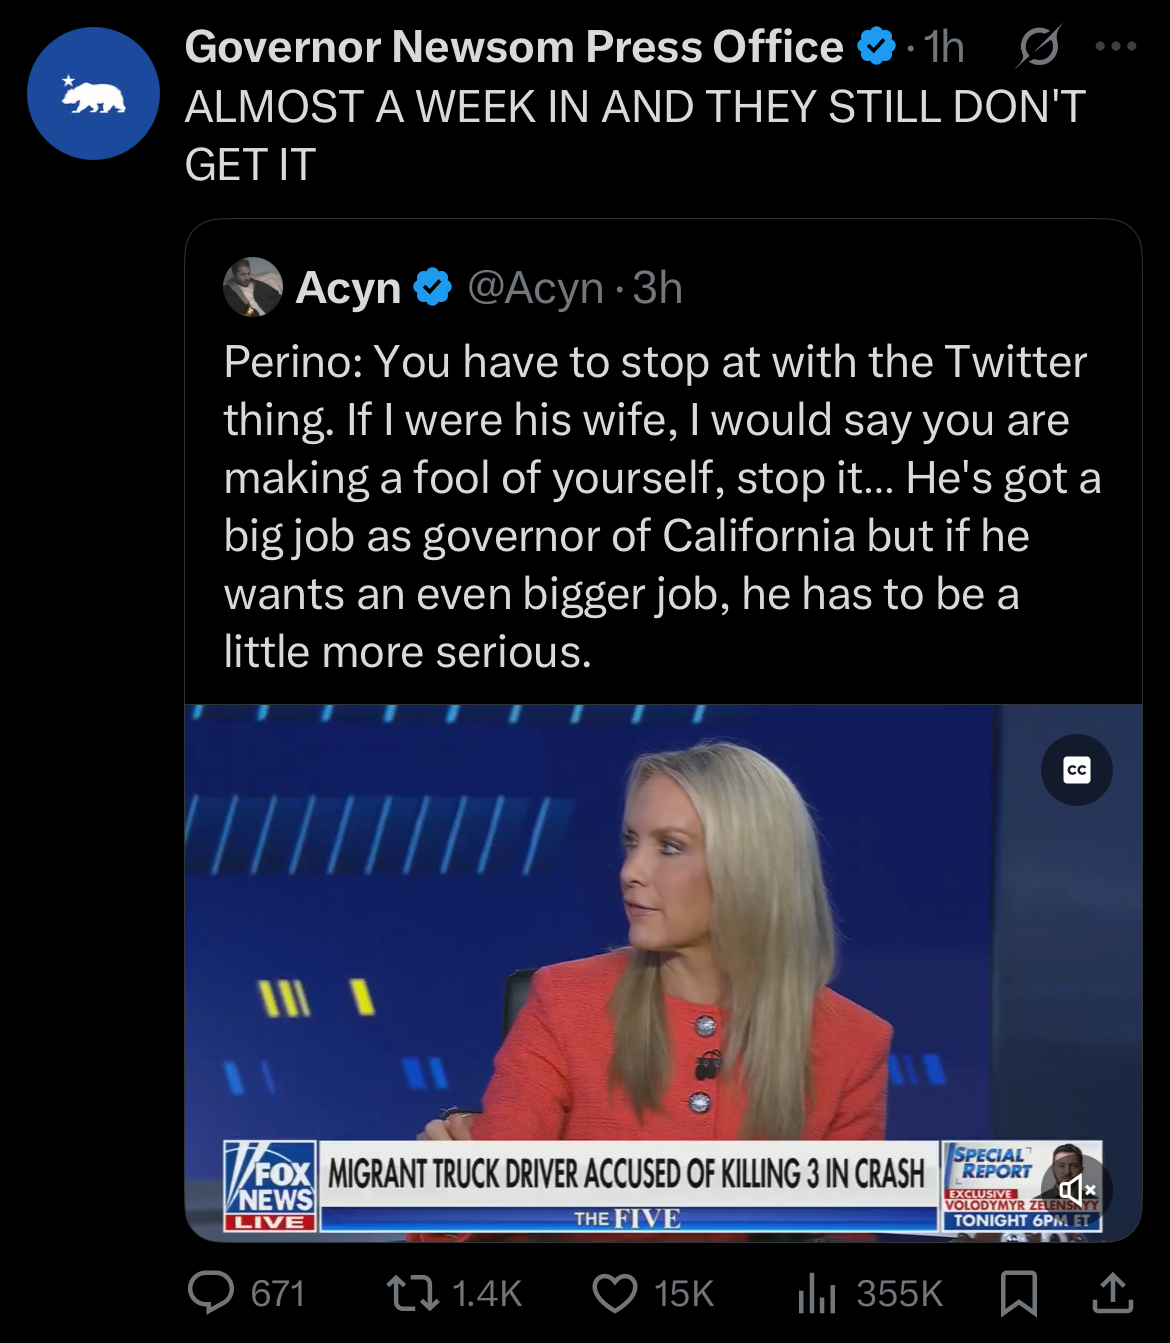
Task: View analytics bar chart icon
Action: pos(817,1293)
